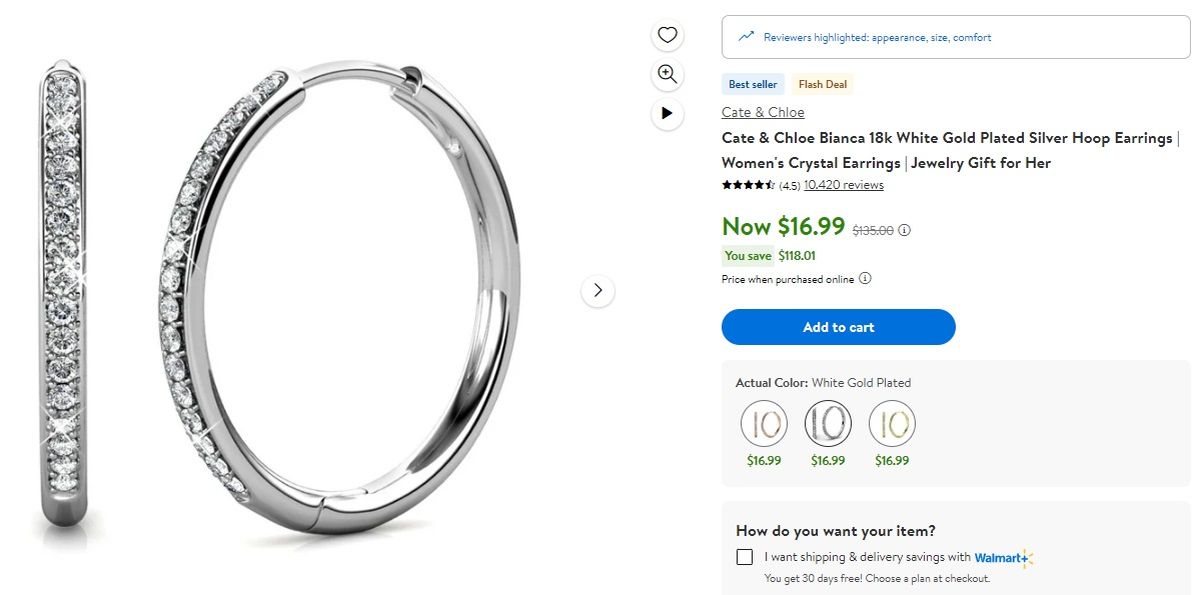This screenshot has height=595, width=1200.
Task: Select the middle color variant swatch
Action: pos(827,424)
